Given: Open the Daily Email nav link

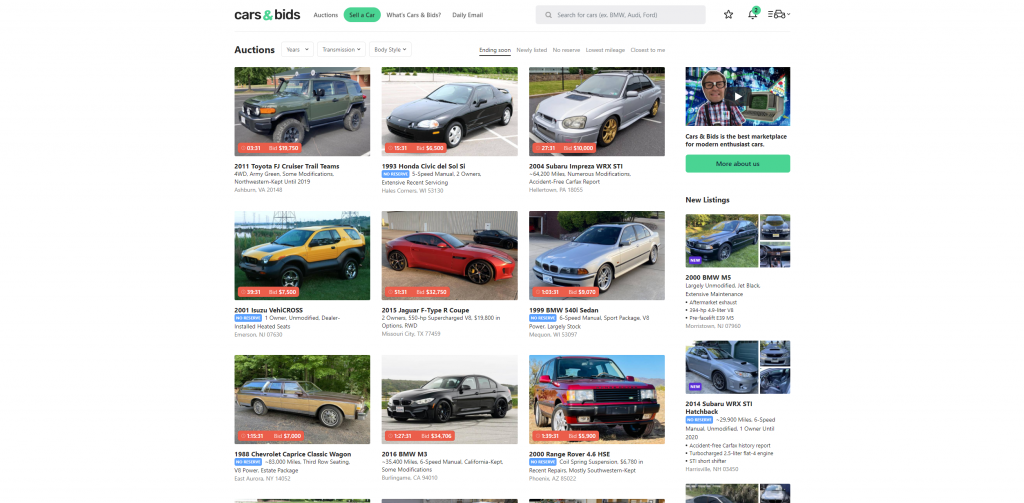Looking at the screenshot, I should (468, 15).
